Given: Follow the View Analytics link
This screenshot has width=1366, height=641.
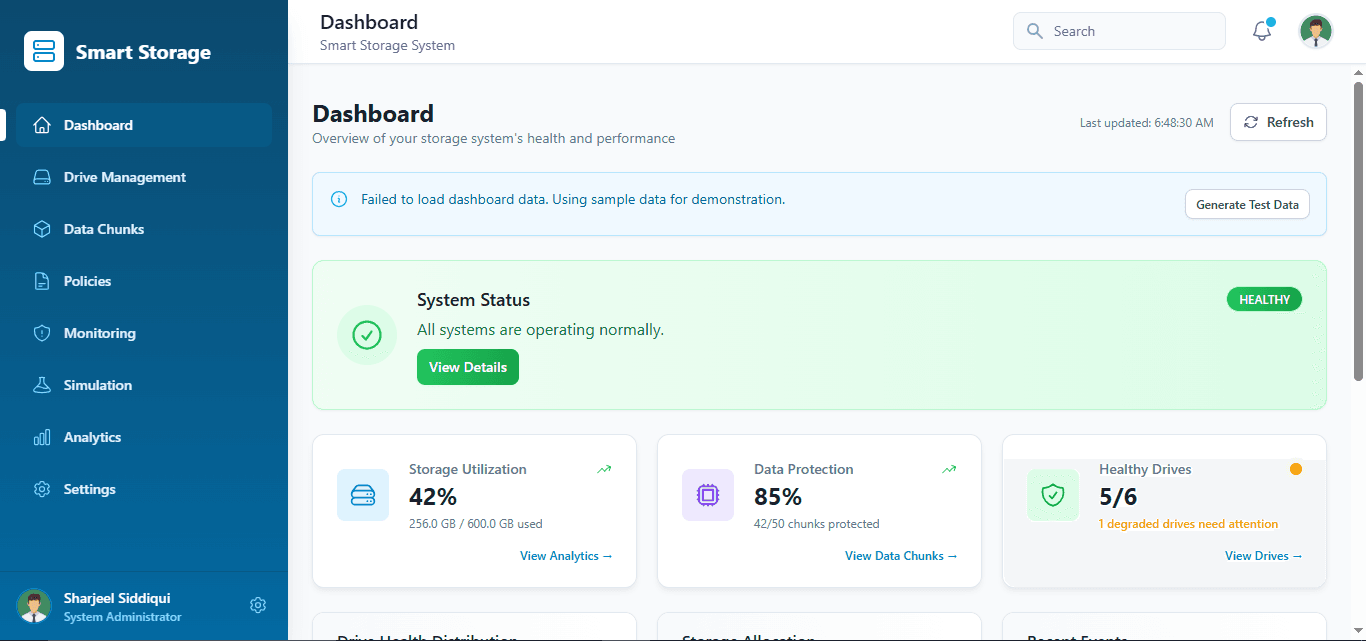Looking at the screenshot, I should (565, 556).
